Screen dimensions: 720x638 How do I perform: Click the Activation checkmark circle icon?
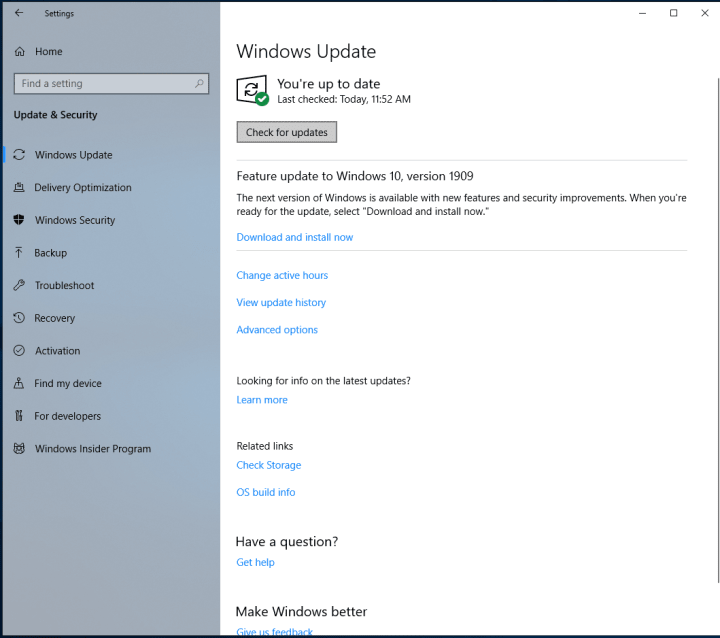(19, 350)
